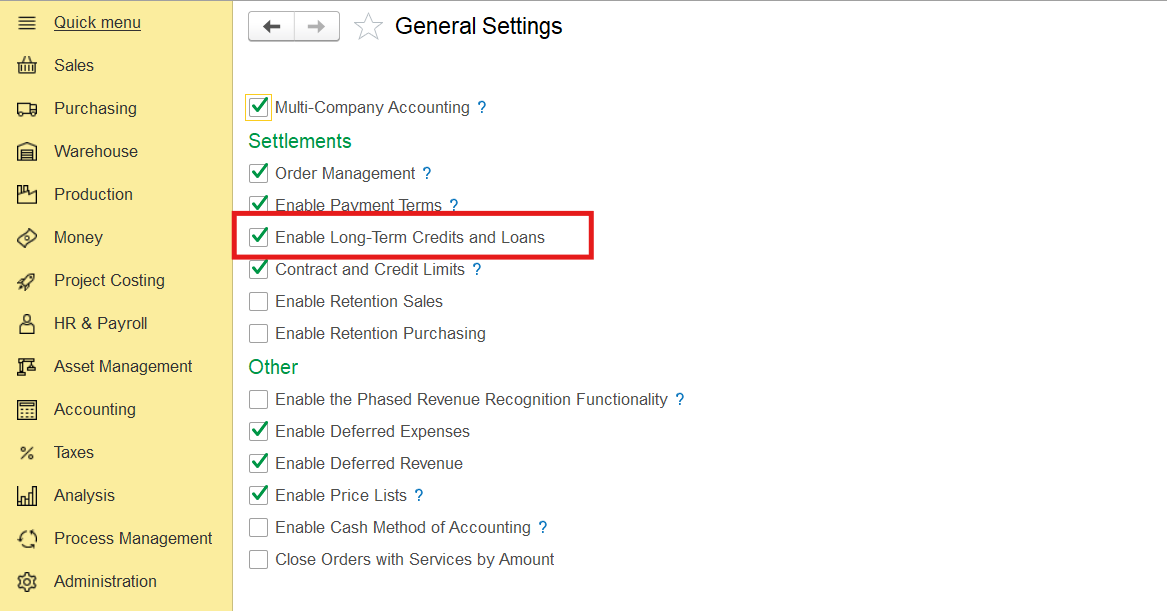Image resolution: width=1167 pixels, height=611 pixels.
Task: Go to the Taxes section
Action: click(x=73, y=453)
